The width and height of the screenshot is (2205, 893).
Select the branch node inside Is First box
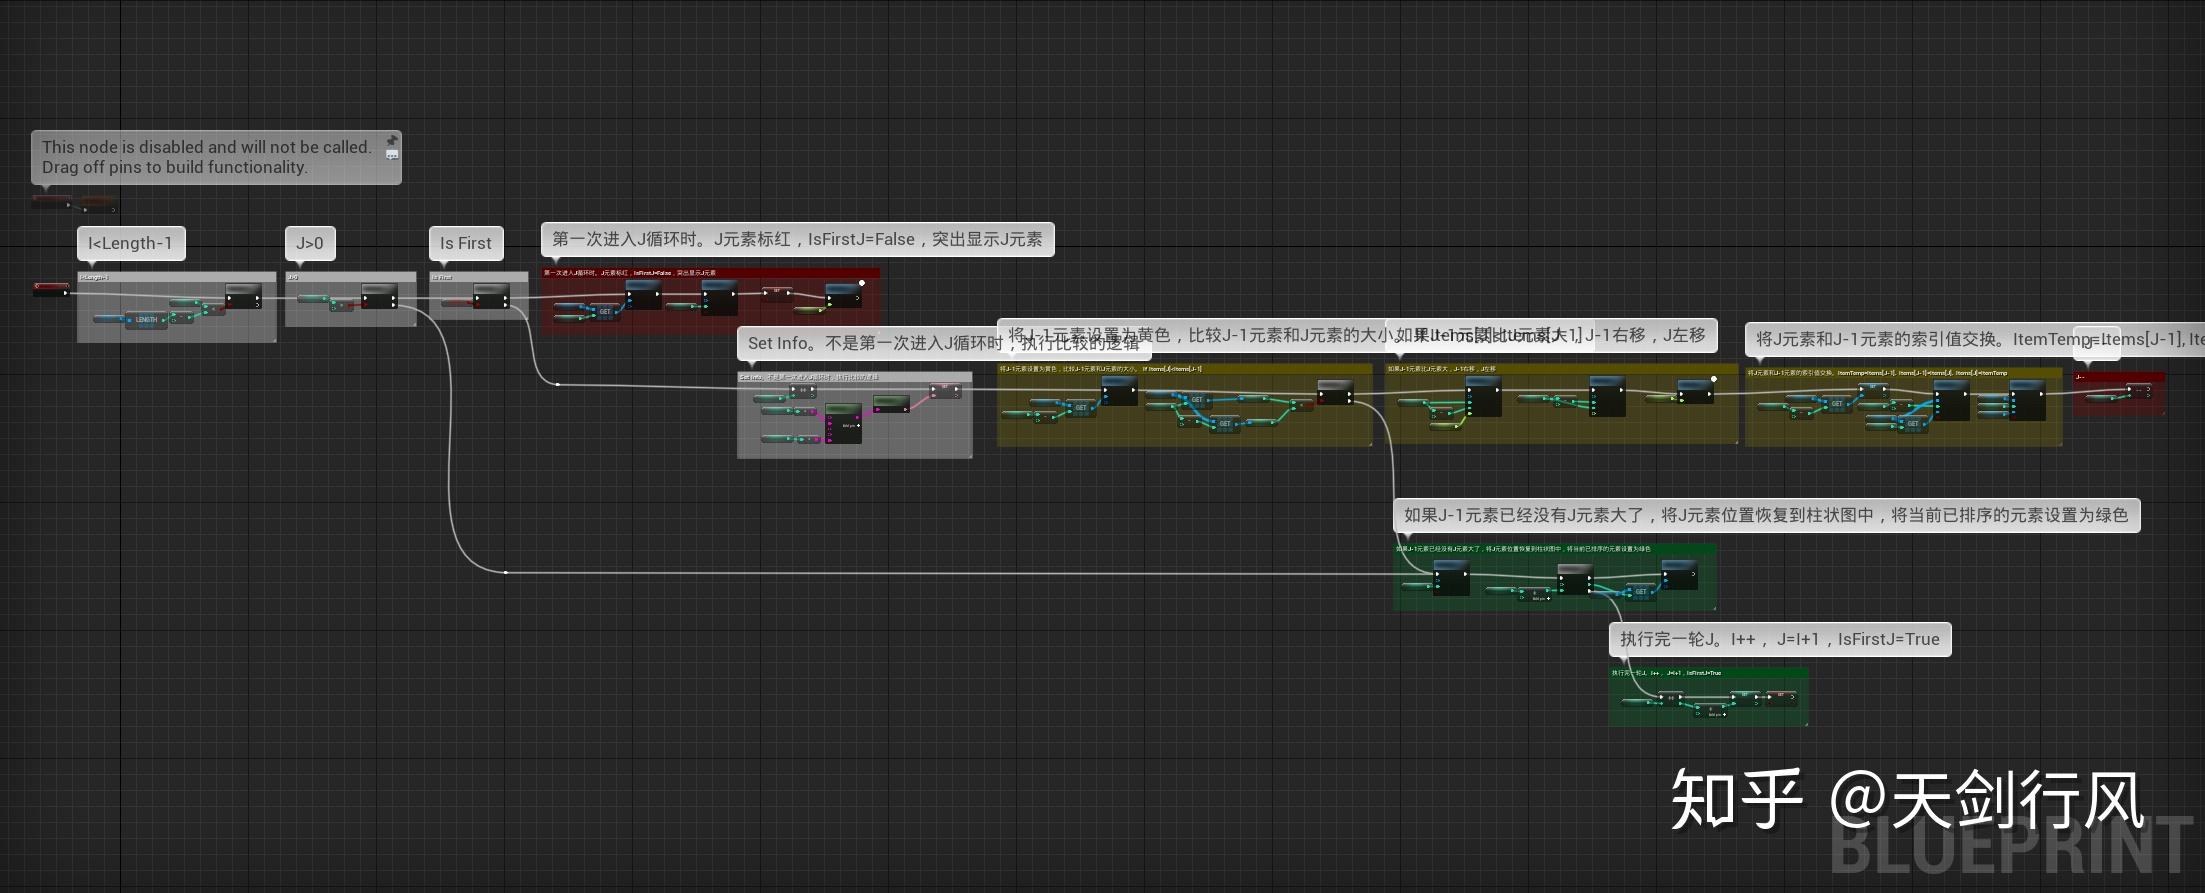491,297
